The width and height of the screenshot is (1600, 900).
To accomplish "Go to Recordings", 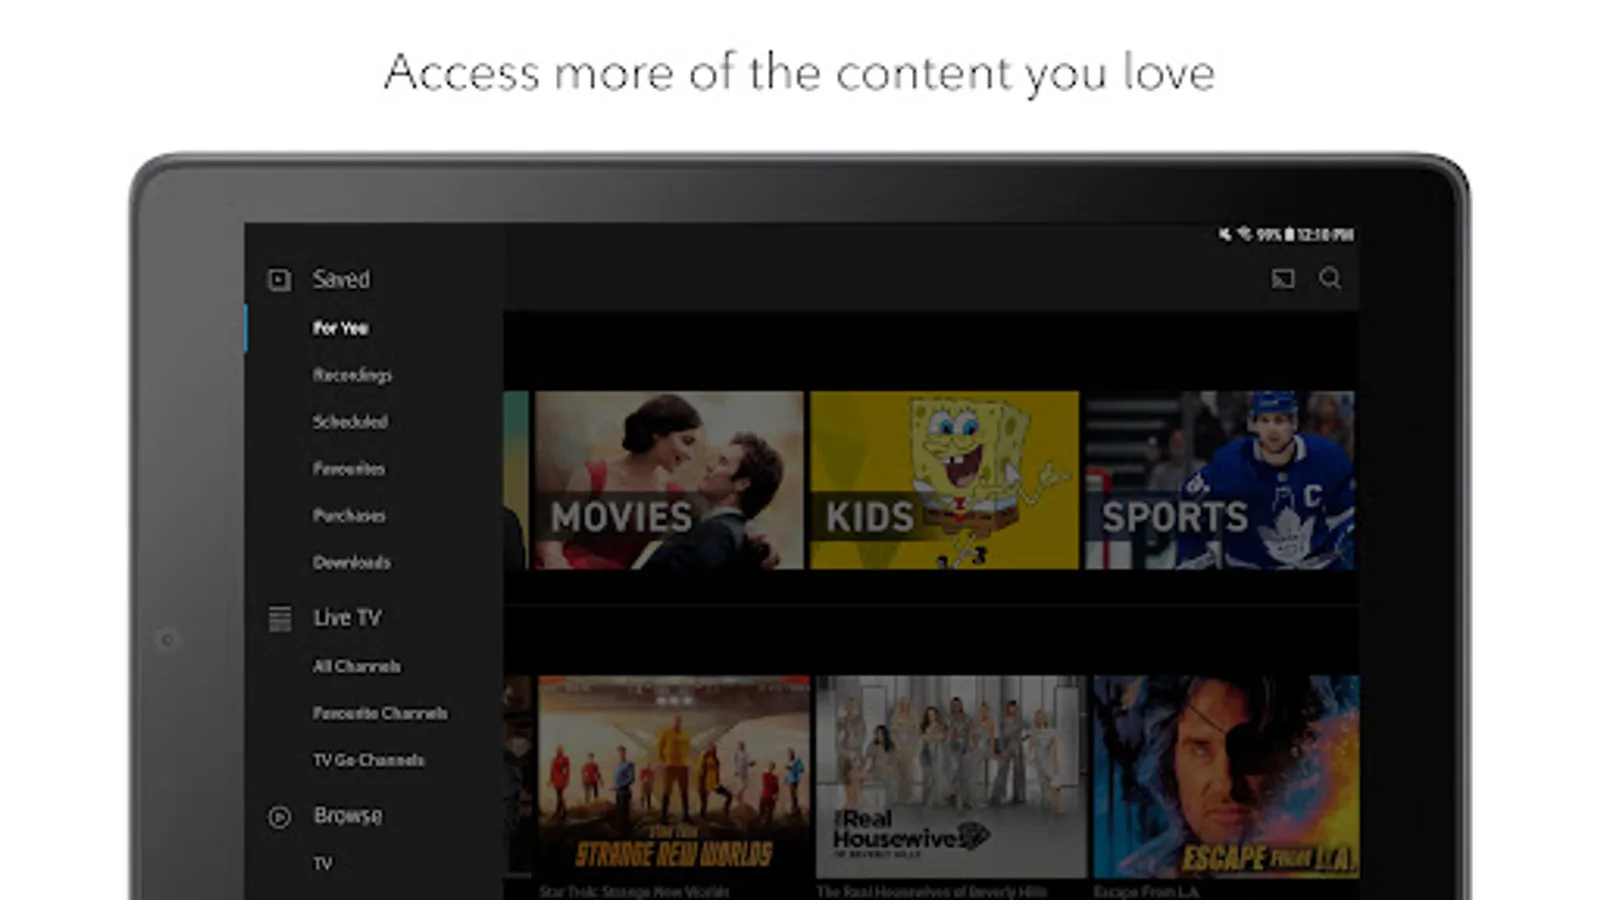I will coord(352,375).
